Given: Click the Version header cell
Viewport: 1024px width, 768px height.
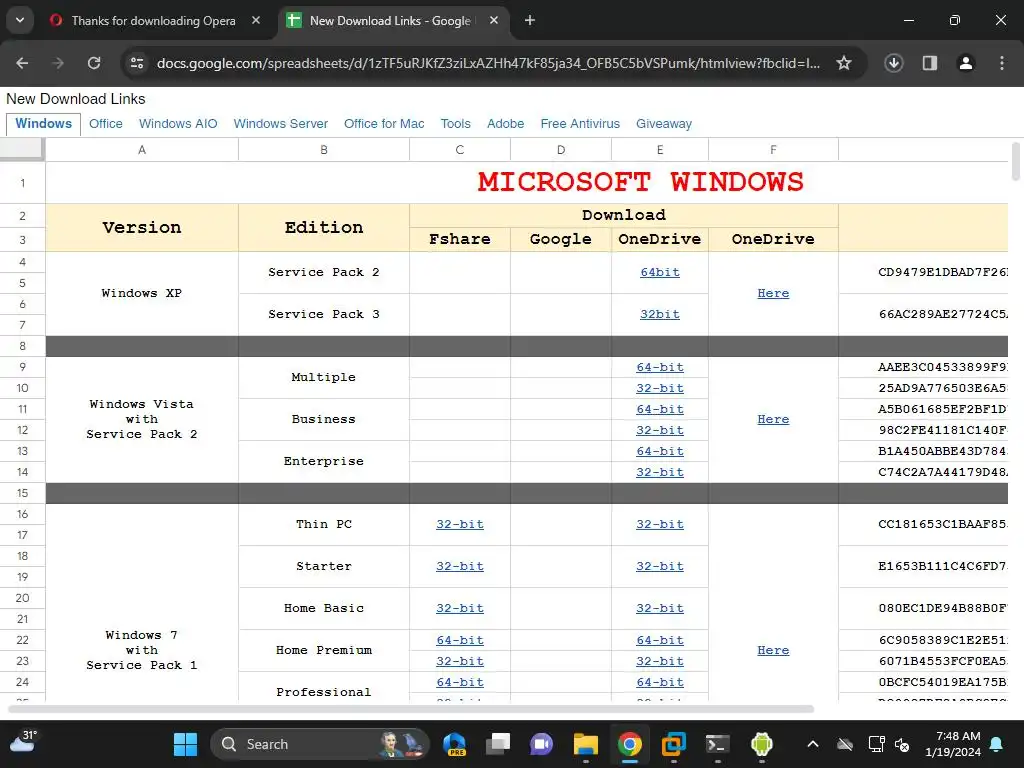Looking at the screenshot, I should coord(142,227).
